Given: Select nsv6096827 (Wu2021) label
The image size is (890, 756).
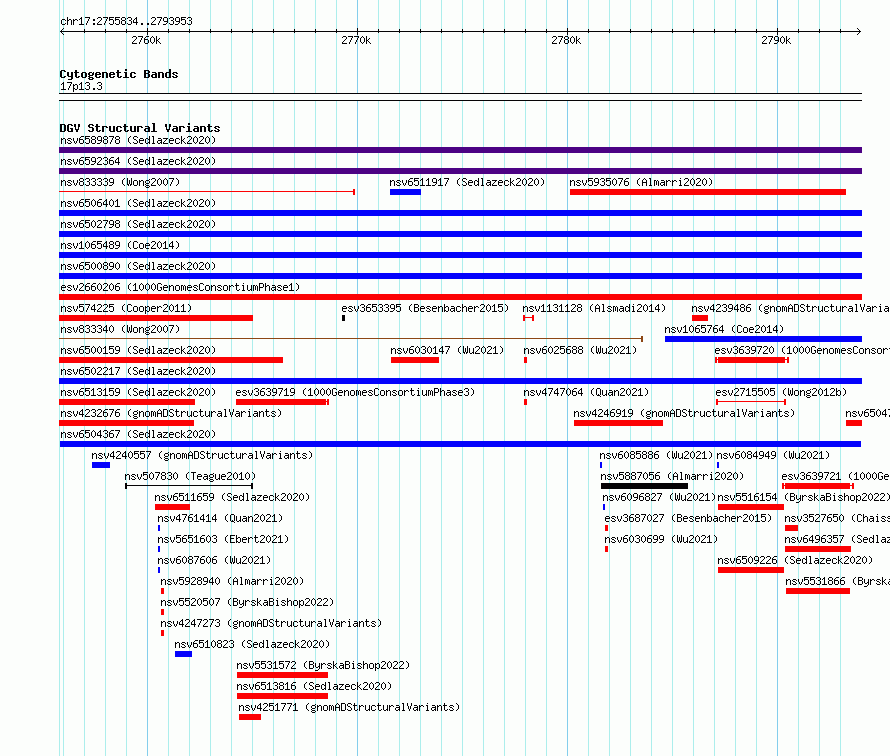Looking at the screenshot, I should pyautogui.click(x=659, y=497).
